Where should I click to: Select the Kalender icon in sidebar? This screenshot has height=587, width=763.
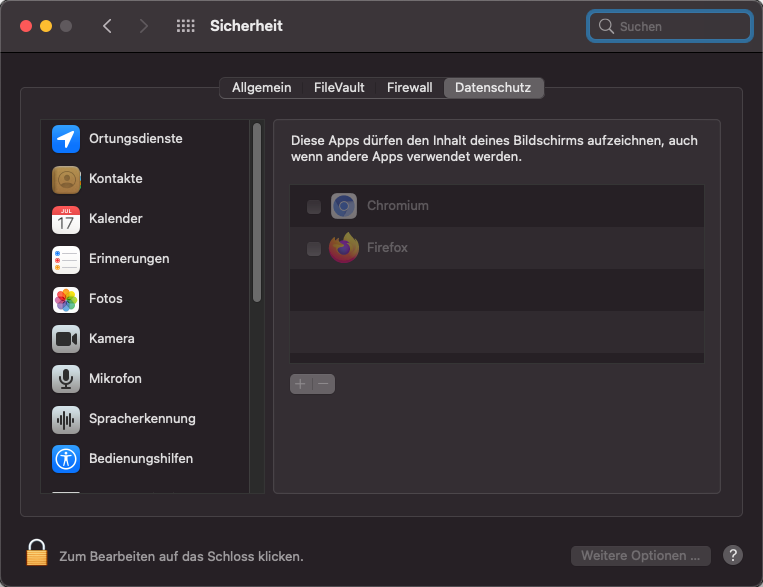pos(66,219)
